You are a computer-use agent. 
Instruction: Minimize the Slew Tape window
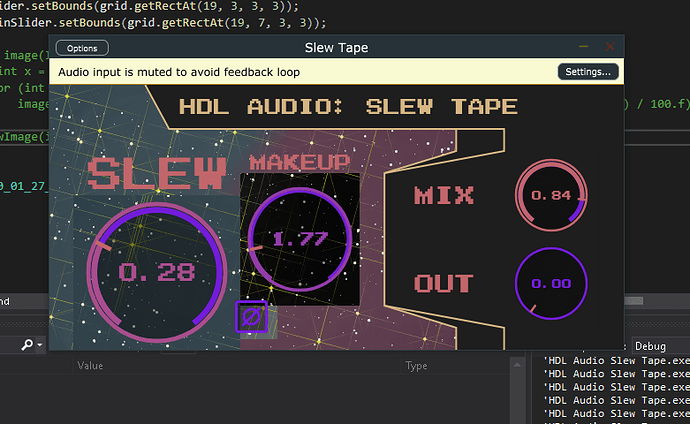584,47
